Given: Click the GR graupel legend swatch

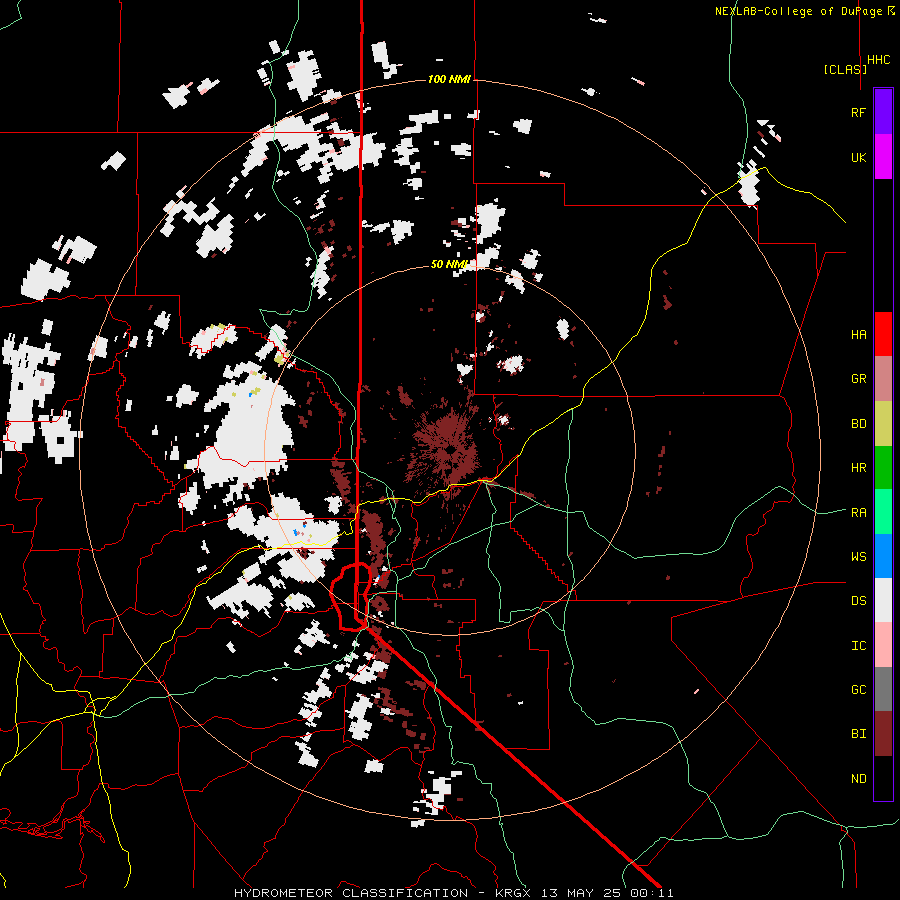Looking at the screenshot, I should [x=883, y=379].
